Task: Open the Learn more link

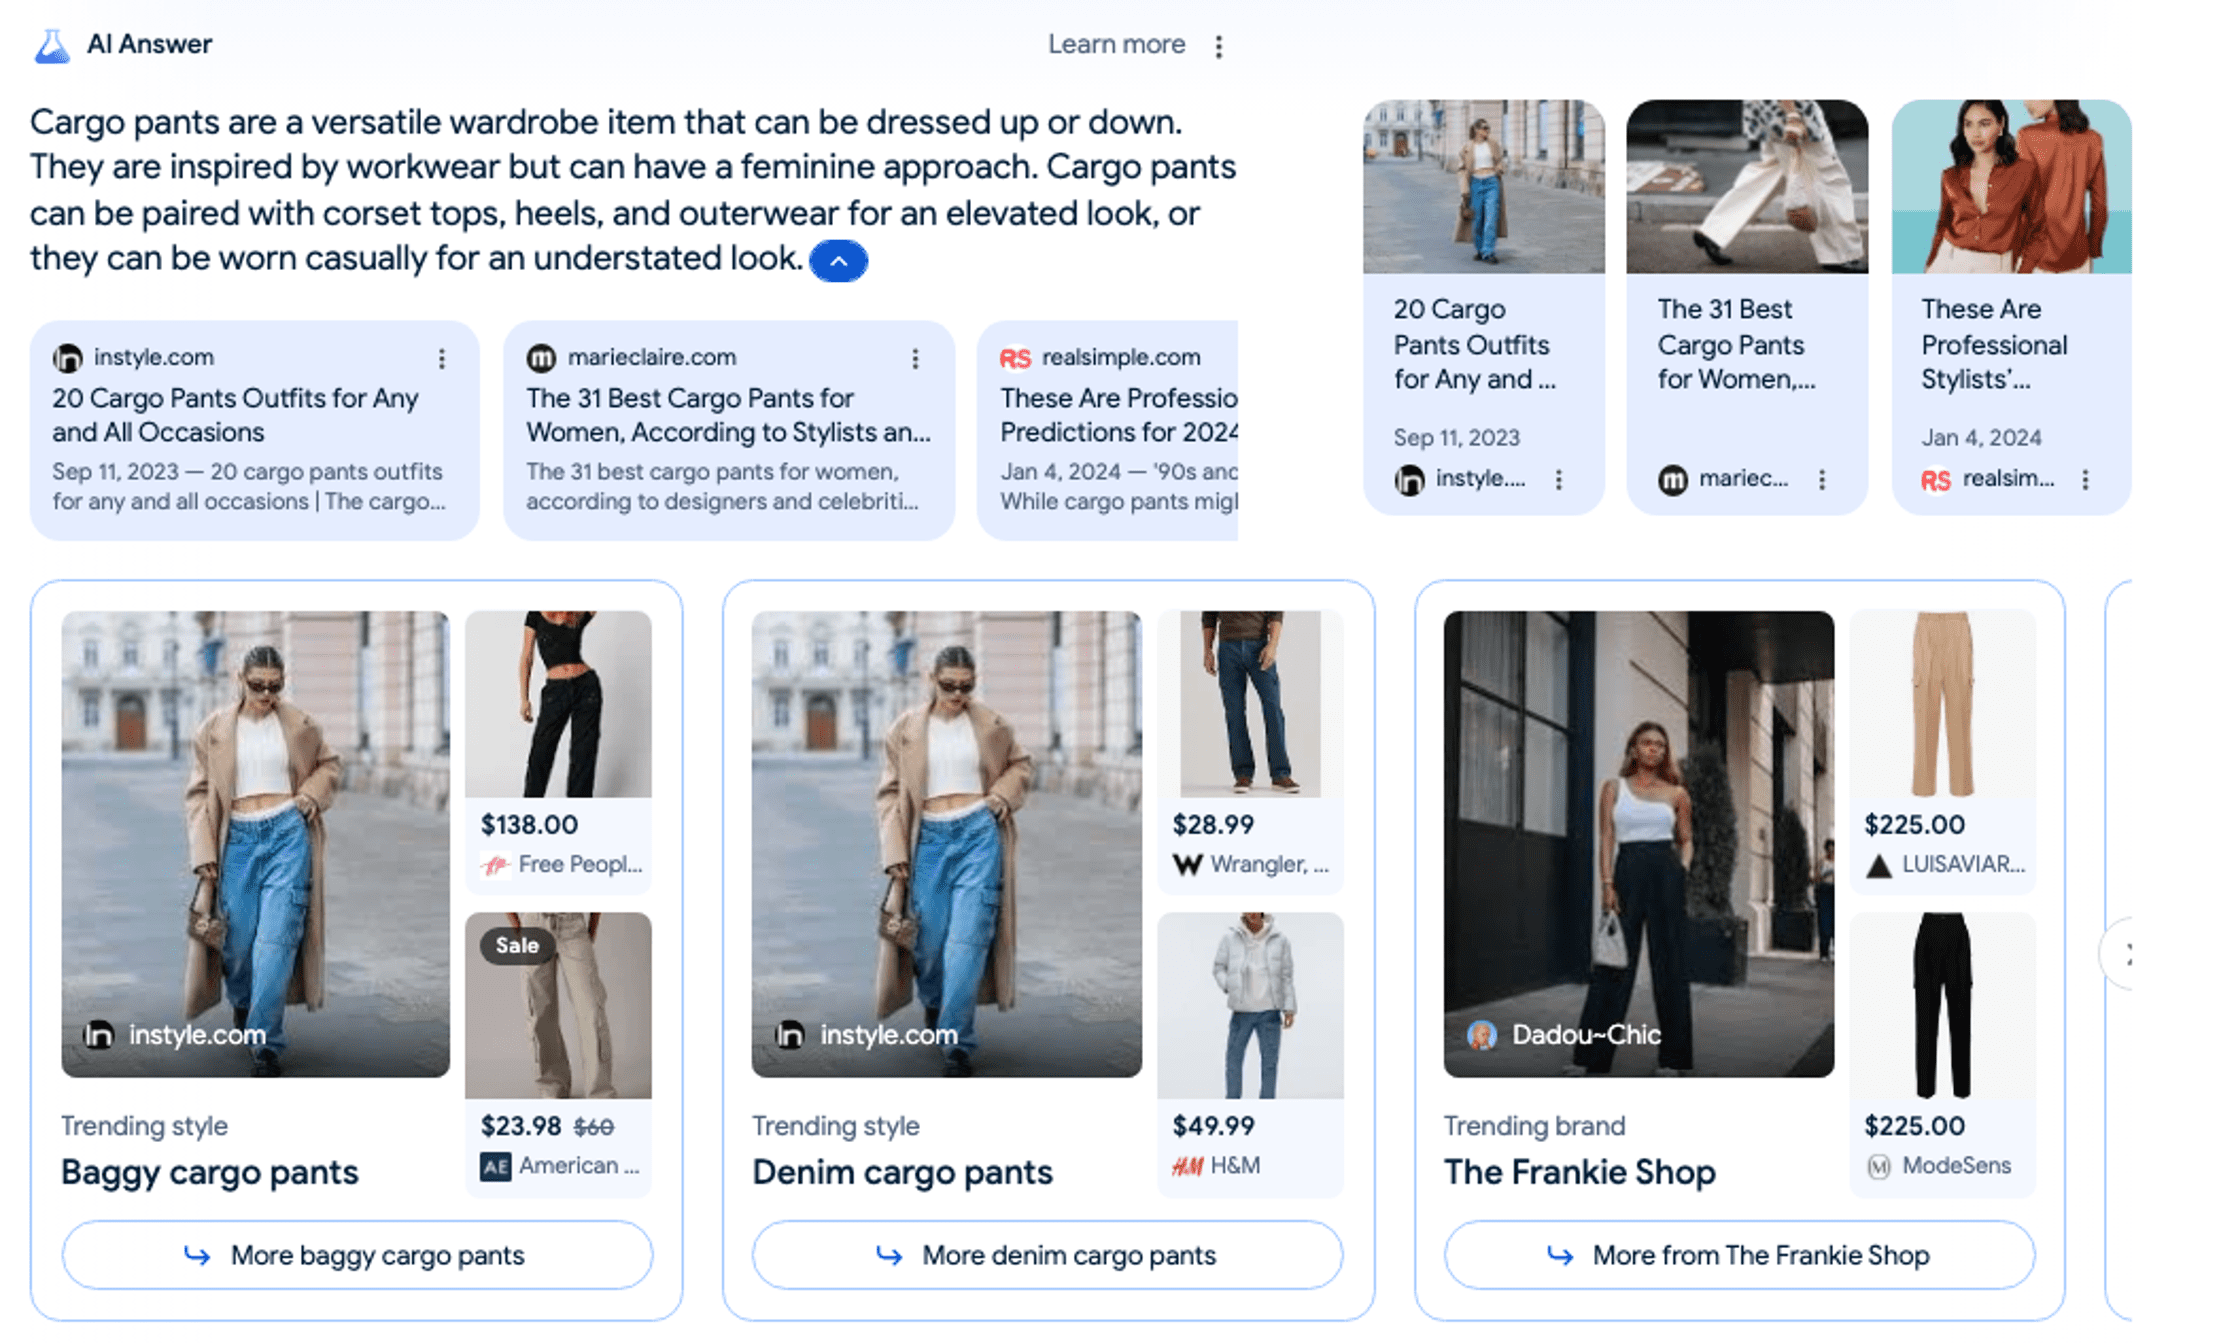Action: 1116,45
